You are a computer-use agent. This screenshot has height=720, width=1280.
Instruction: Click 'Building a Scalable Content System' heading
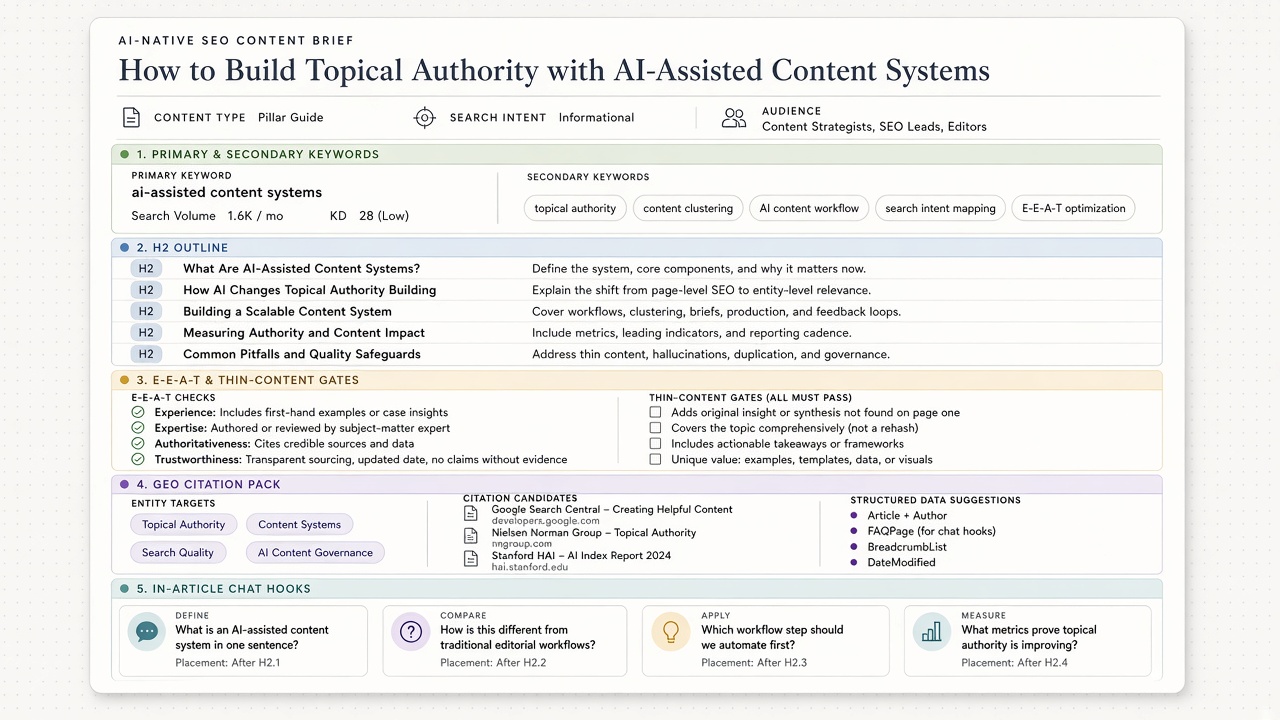287,312
